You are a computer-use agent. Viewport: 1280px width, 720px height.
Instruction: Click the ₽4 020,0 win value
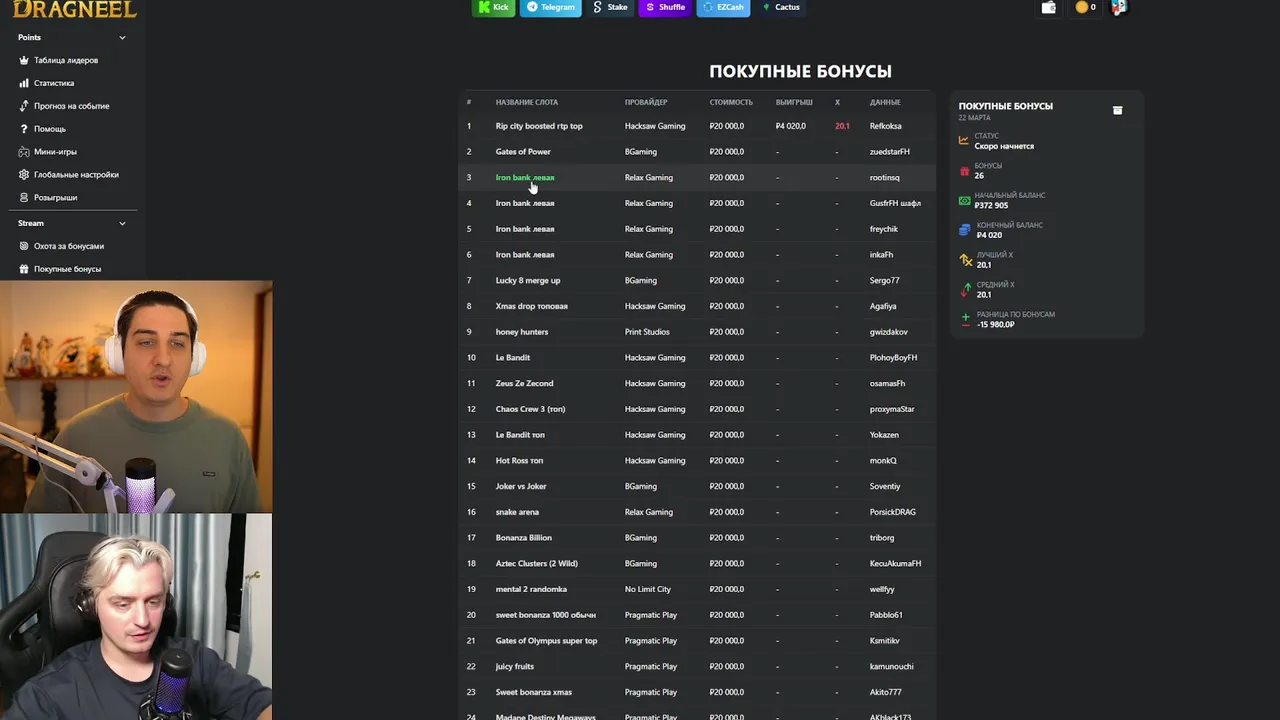(790, 126)
